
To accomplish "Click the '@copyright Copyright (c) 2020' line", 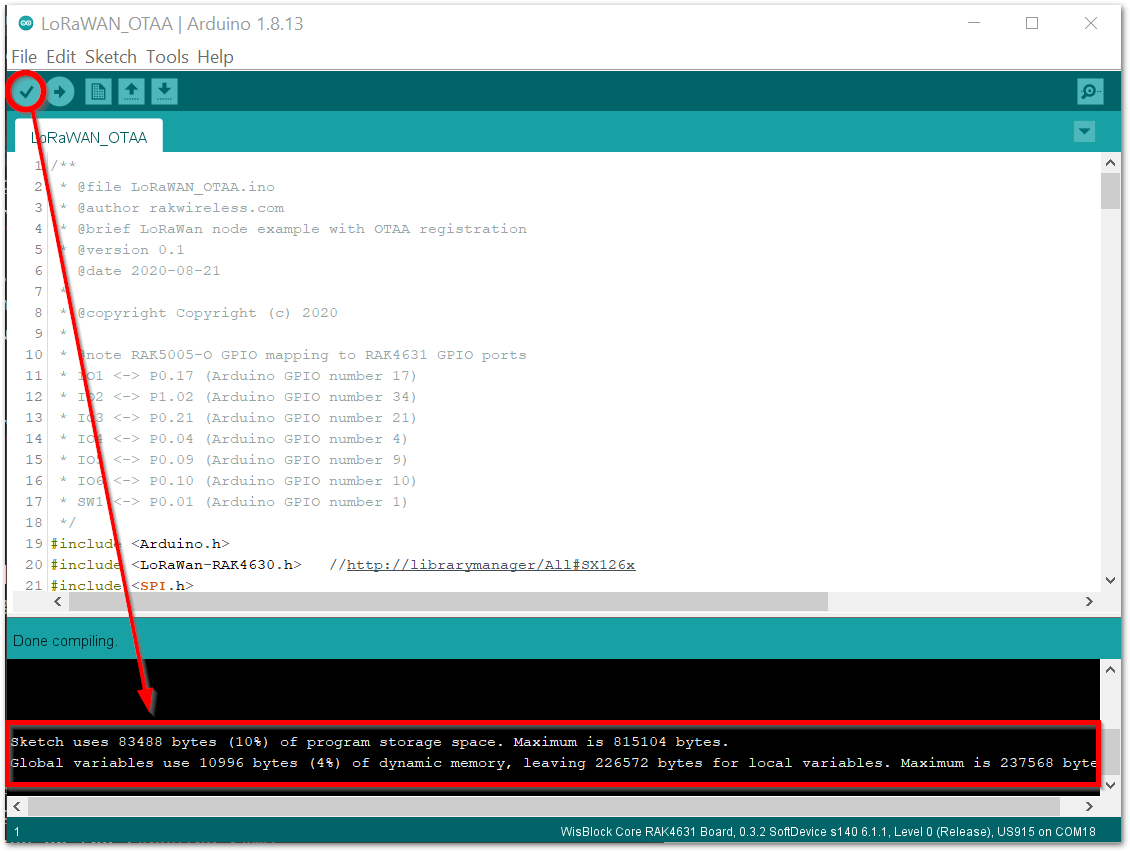I will 199,313.
